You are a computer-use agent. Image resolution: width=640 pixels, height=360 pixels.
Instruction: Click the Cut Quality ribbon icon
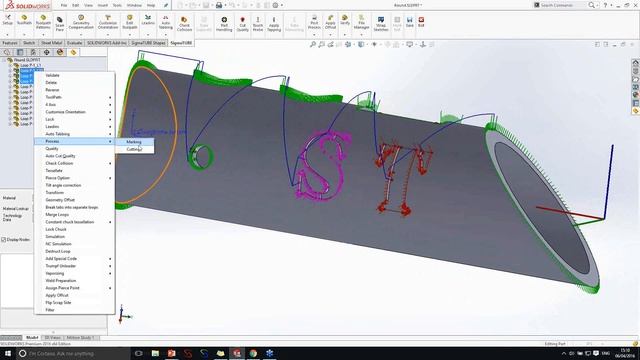[242, 24]
